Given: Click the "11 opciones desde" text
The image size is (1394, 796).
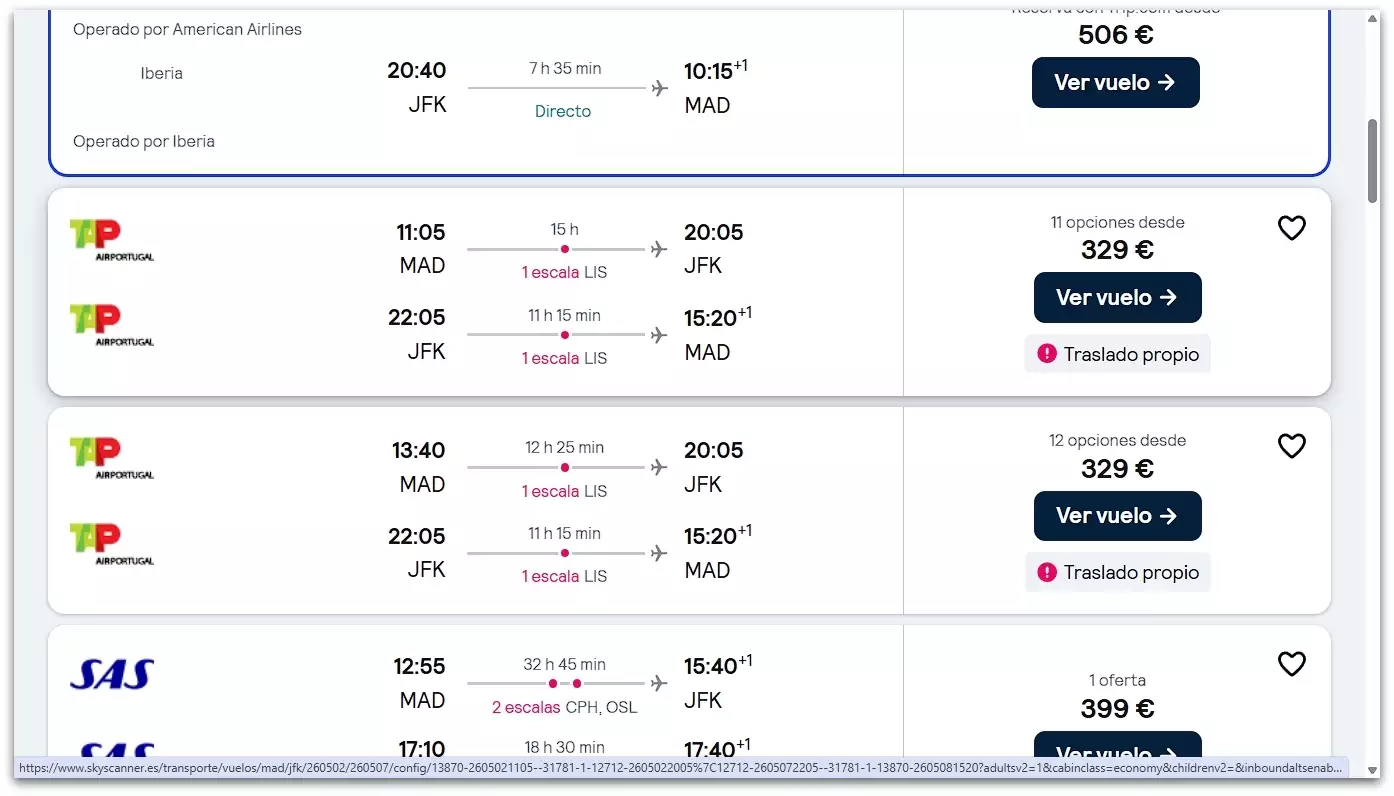Looking at the screenshot, I should point(1117,222).
